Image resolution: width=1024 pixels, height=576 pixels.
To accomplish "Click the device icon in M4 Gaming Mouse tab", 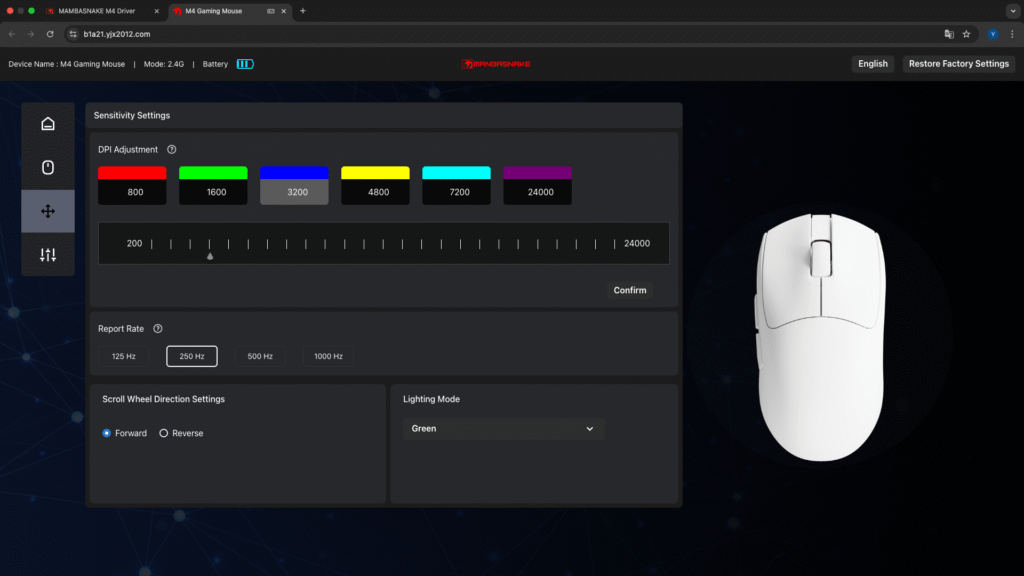I will [x=270, y=11].
